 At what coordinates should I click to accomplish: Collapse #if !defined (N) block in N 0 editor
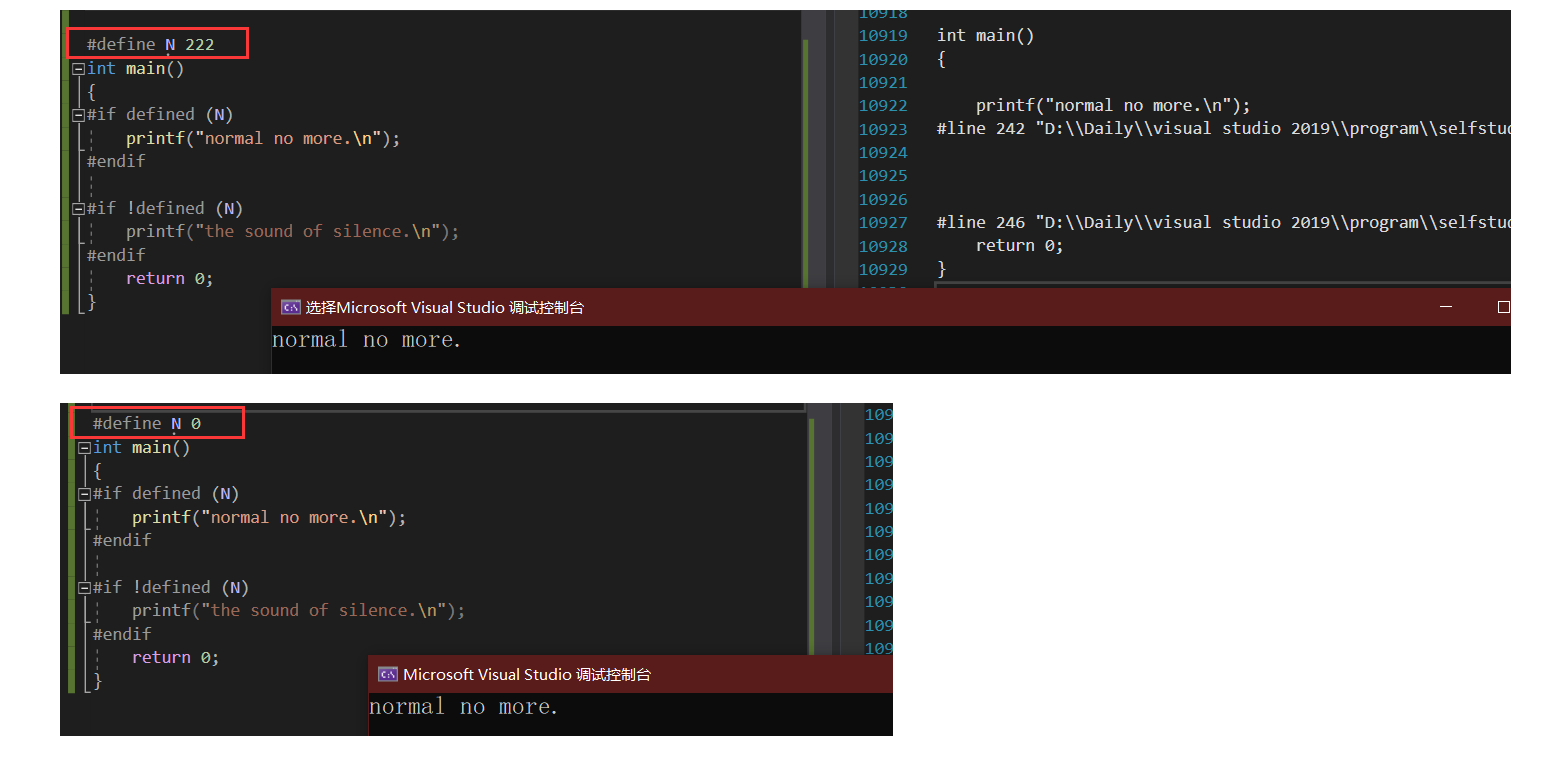84,588
